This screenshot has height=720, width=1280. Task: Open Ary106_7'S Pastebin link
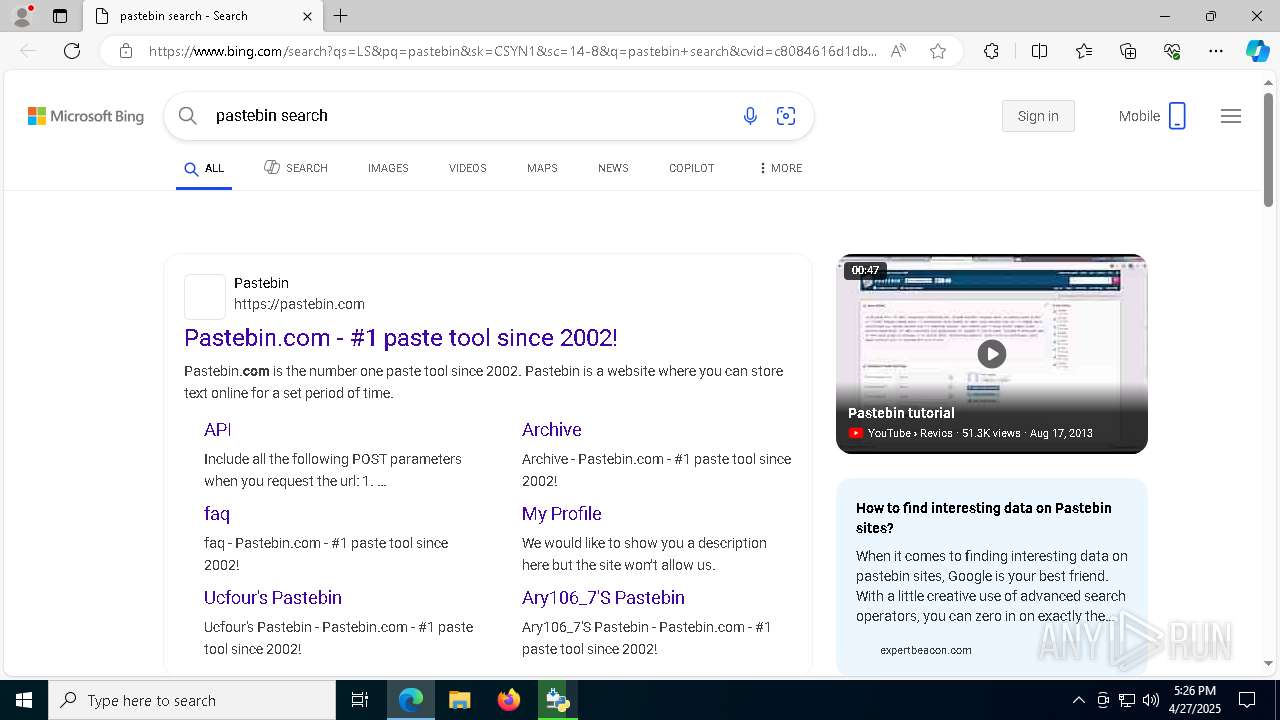coord(603,598)
